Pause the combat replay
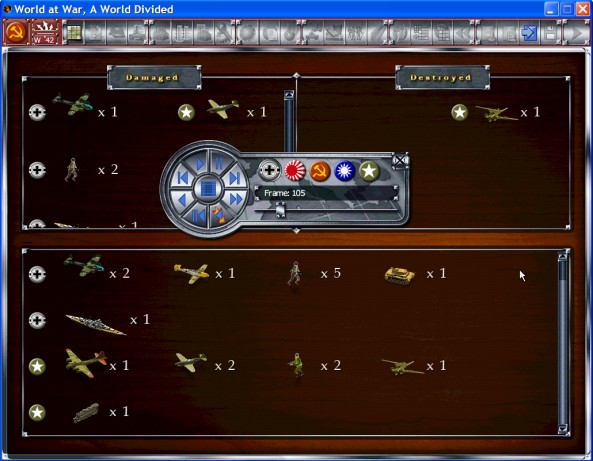The image size is (593, 461). 219,164
